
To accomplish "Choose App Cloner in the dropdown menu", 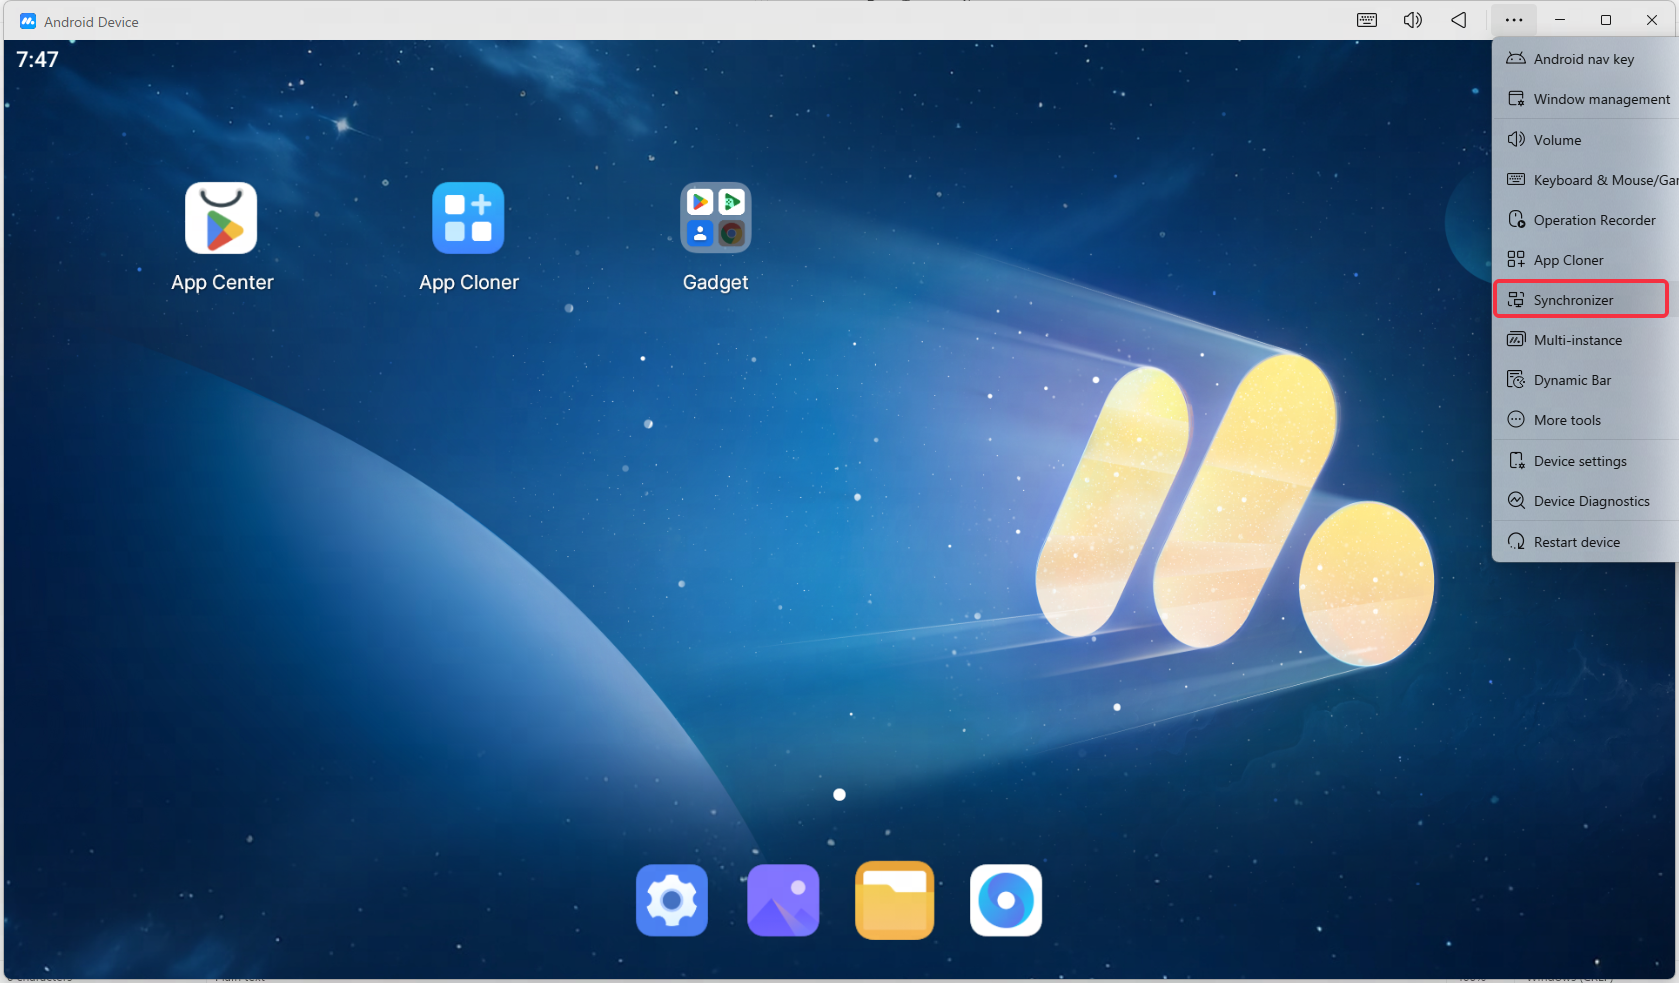I will (x=1586, y=260).
